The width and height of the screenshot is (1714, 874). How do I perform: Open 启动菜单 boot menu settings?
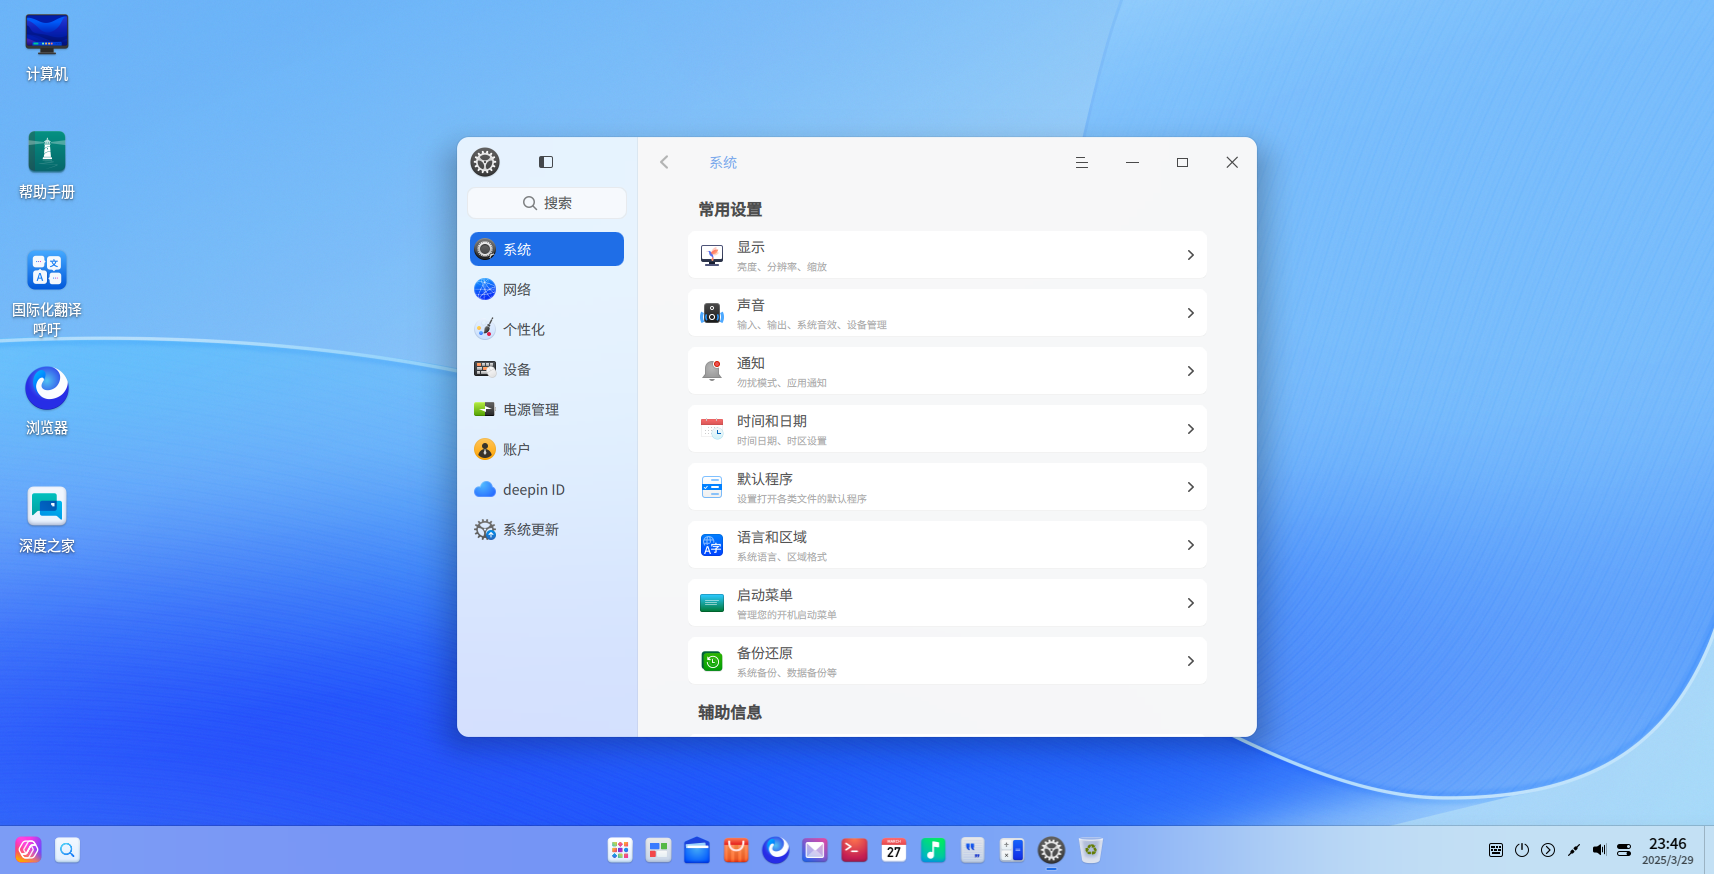tap(946, 603)
